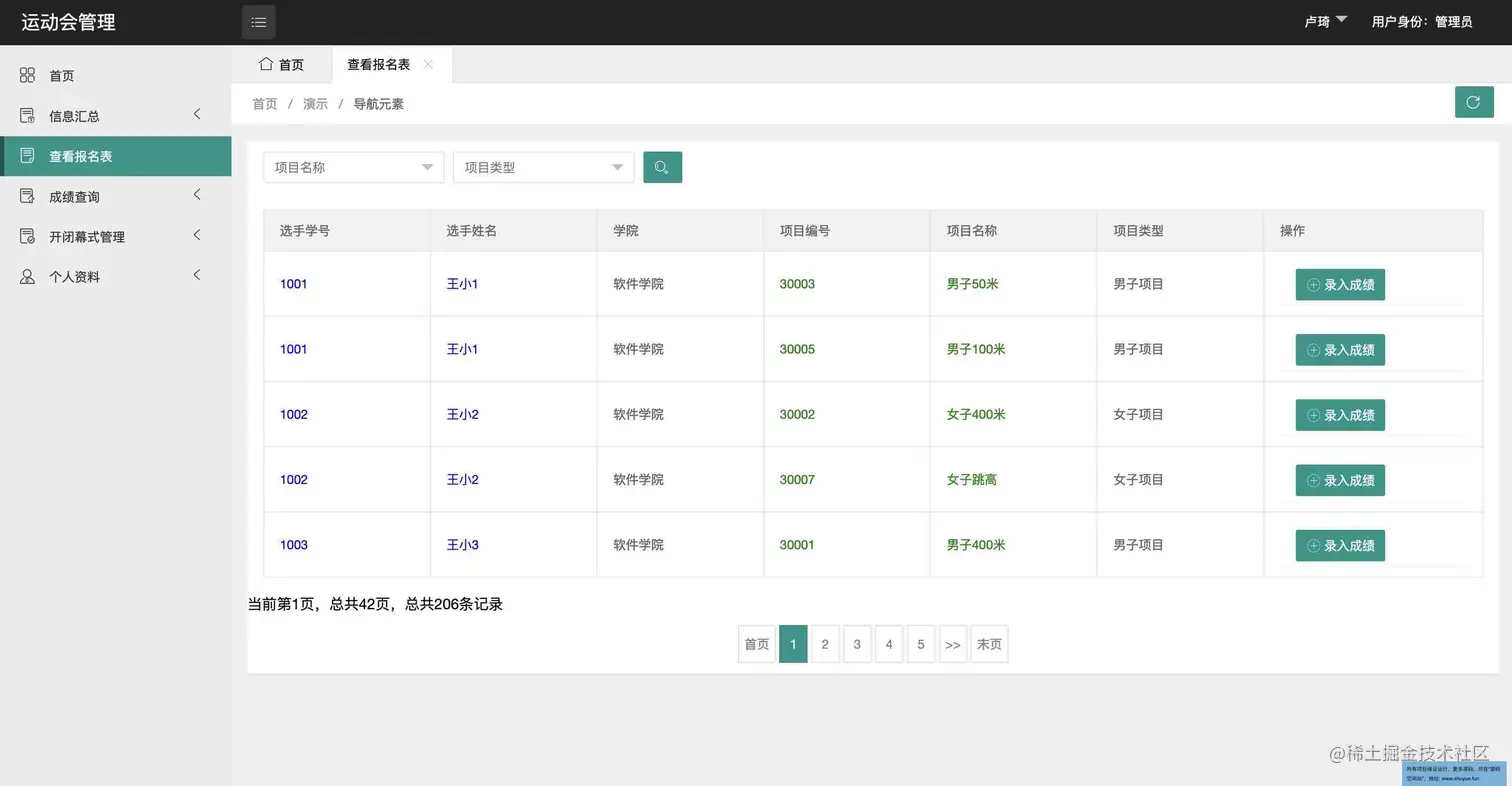Open the 项目名称 dropdown filter
1512x786 pixels.
pos(353,167)
